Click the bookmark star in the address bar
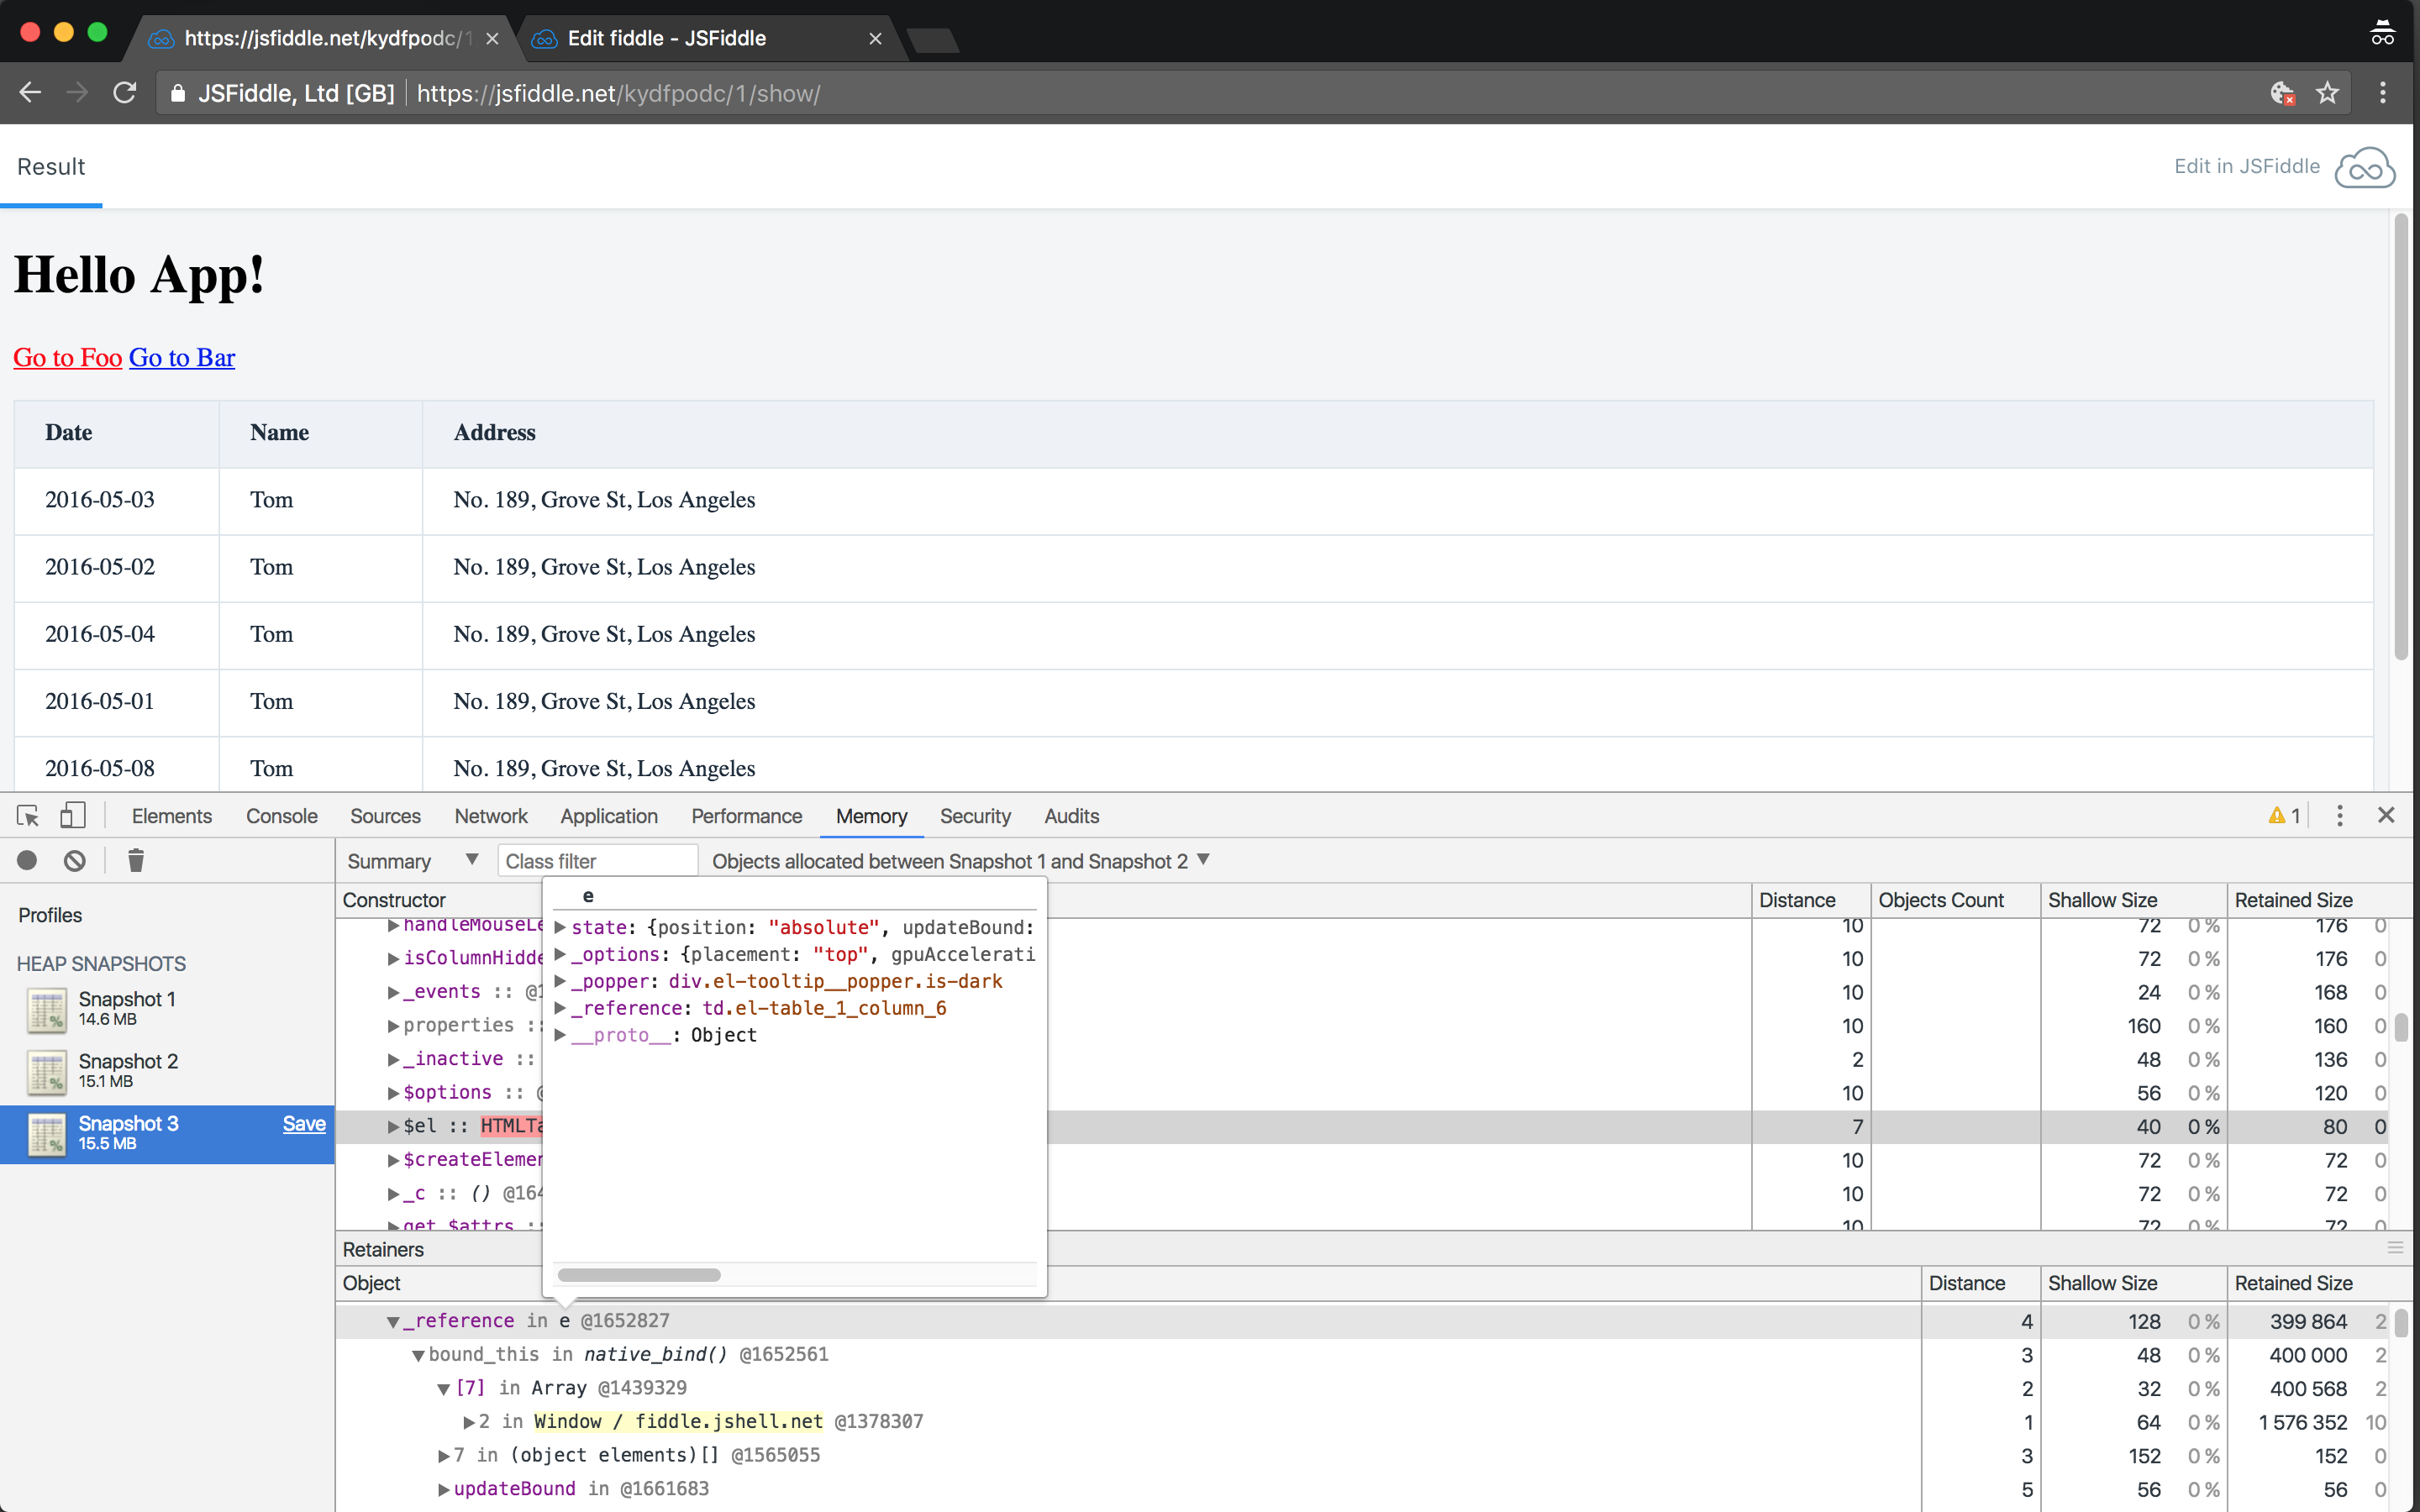This screenshot has width=2420, height=1512. click(2327, 93)
